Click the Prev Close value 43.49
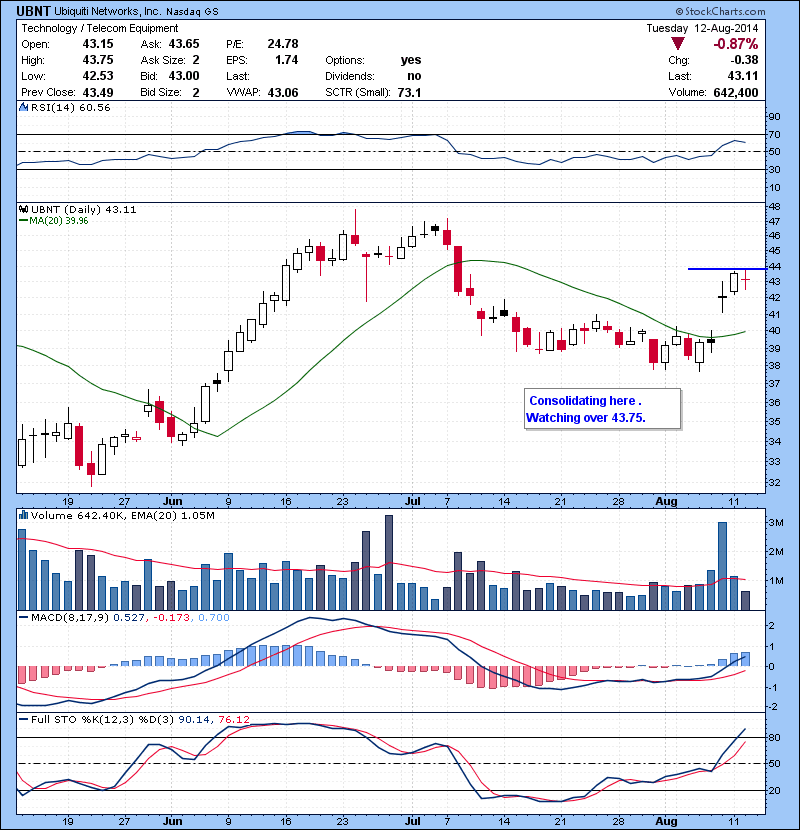Image resolution: width=800 pixels, height=830 pixels. [x=98, y=93]
